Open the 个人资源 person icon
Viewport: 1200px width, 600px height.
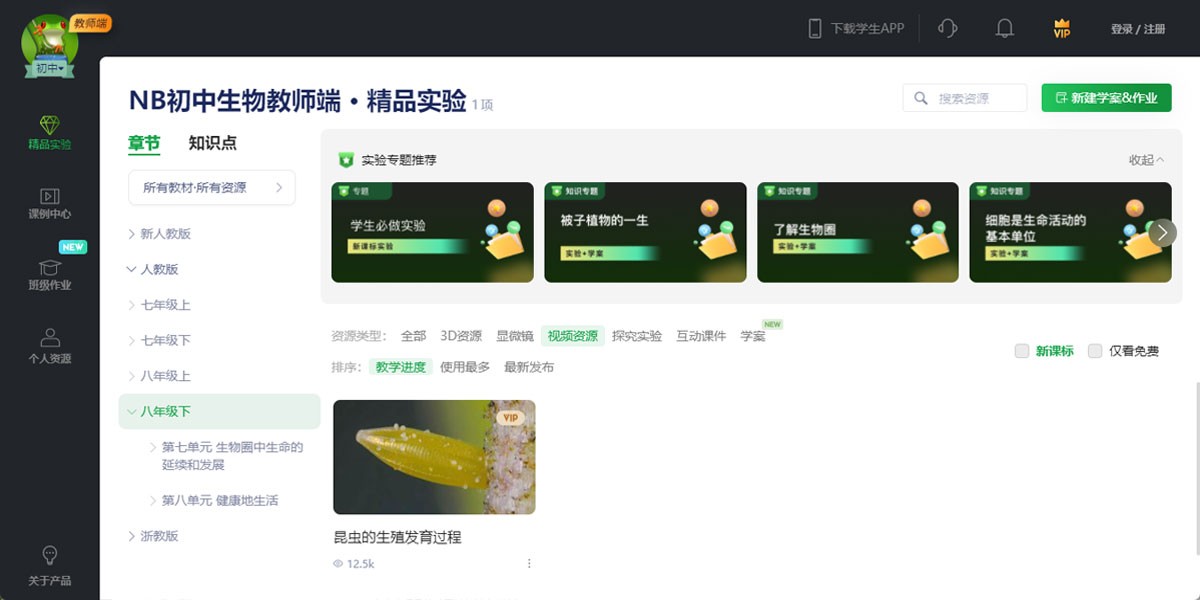[x=49, y=339]
